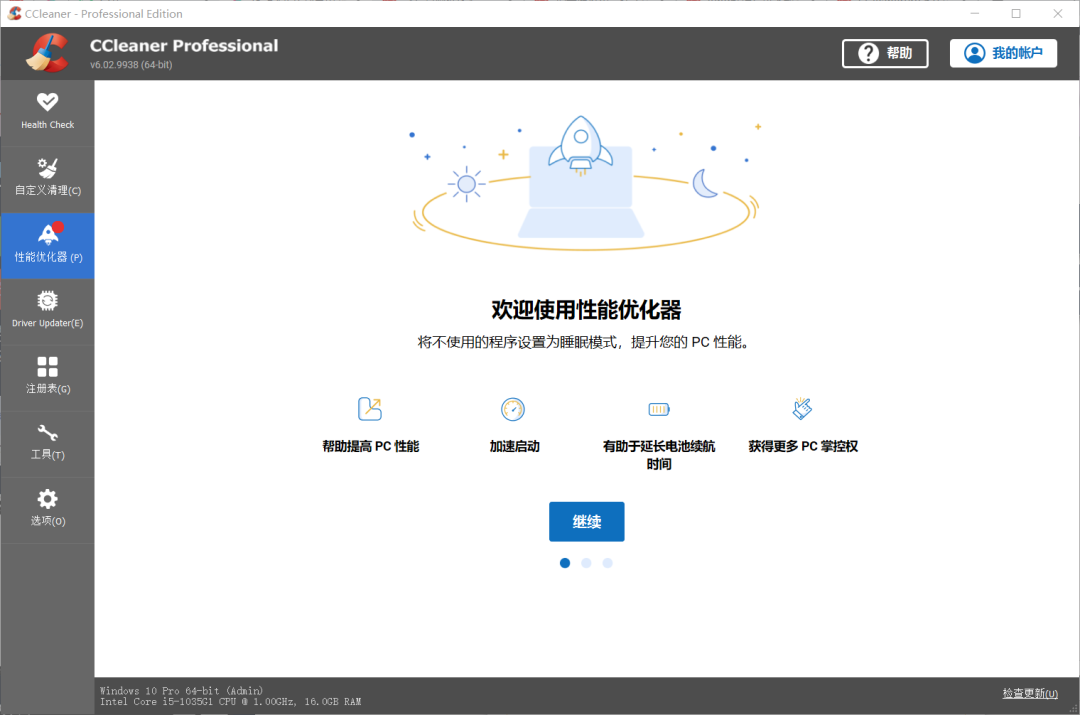Open 注册表 registry section
The image size is (1080, 715).
[x=48, y=378]
